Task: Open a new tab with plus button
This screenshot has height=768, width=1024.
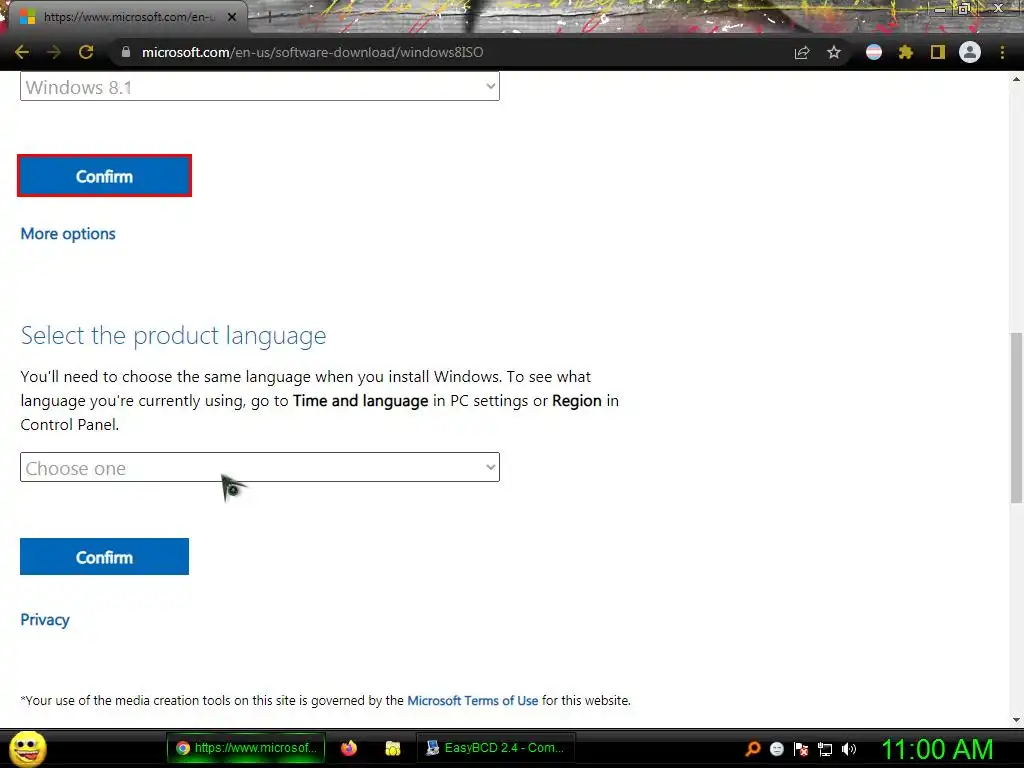Action: click(x=269, y=17)
